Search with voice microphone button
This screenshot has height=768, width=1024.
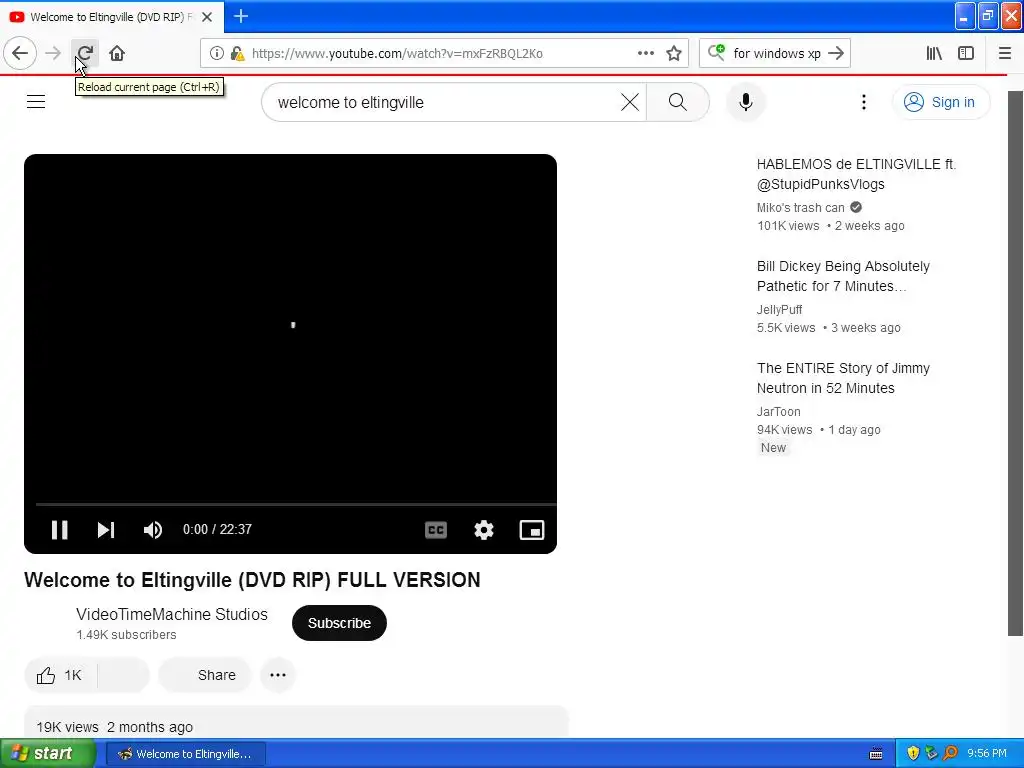click(x=746, y=102)
